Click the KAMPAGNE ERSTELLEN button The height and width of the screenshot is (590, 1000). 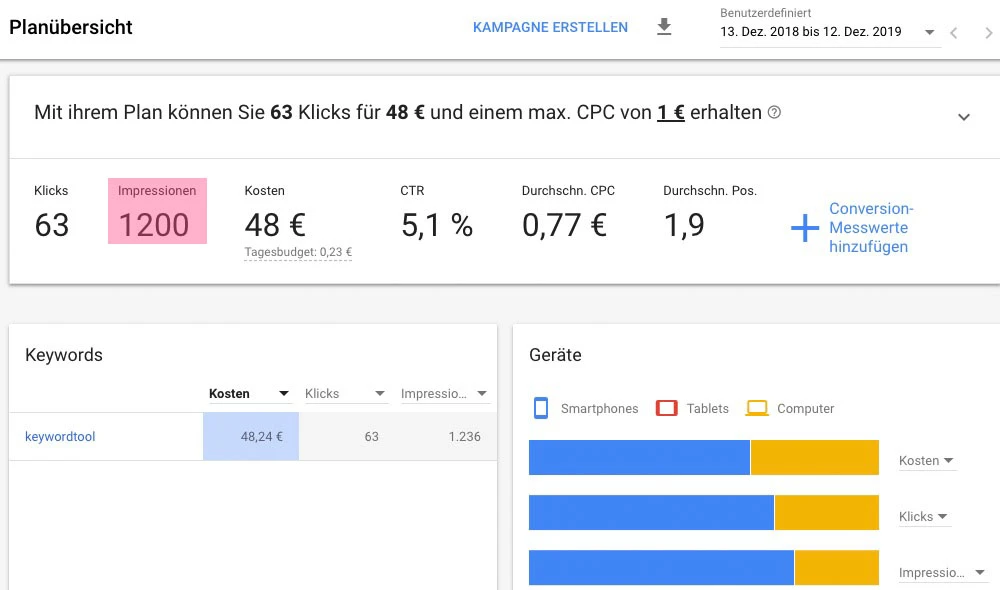(550, 28)
